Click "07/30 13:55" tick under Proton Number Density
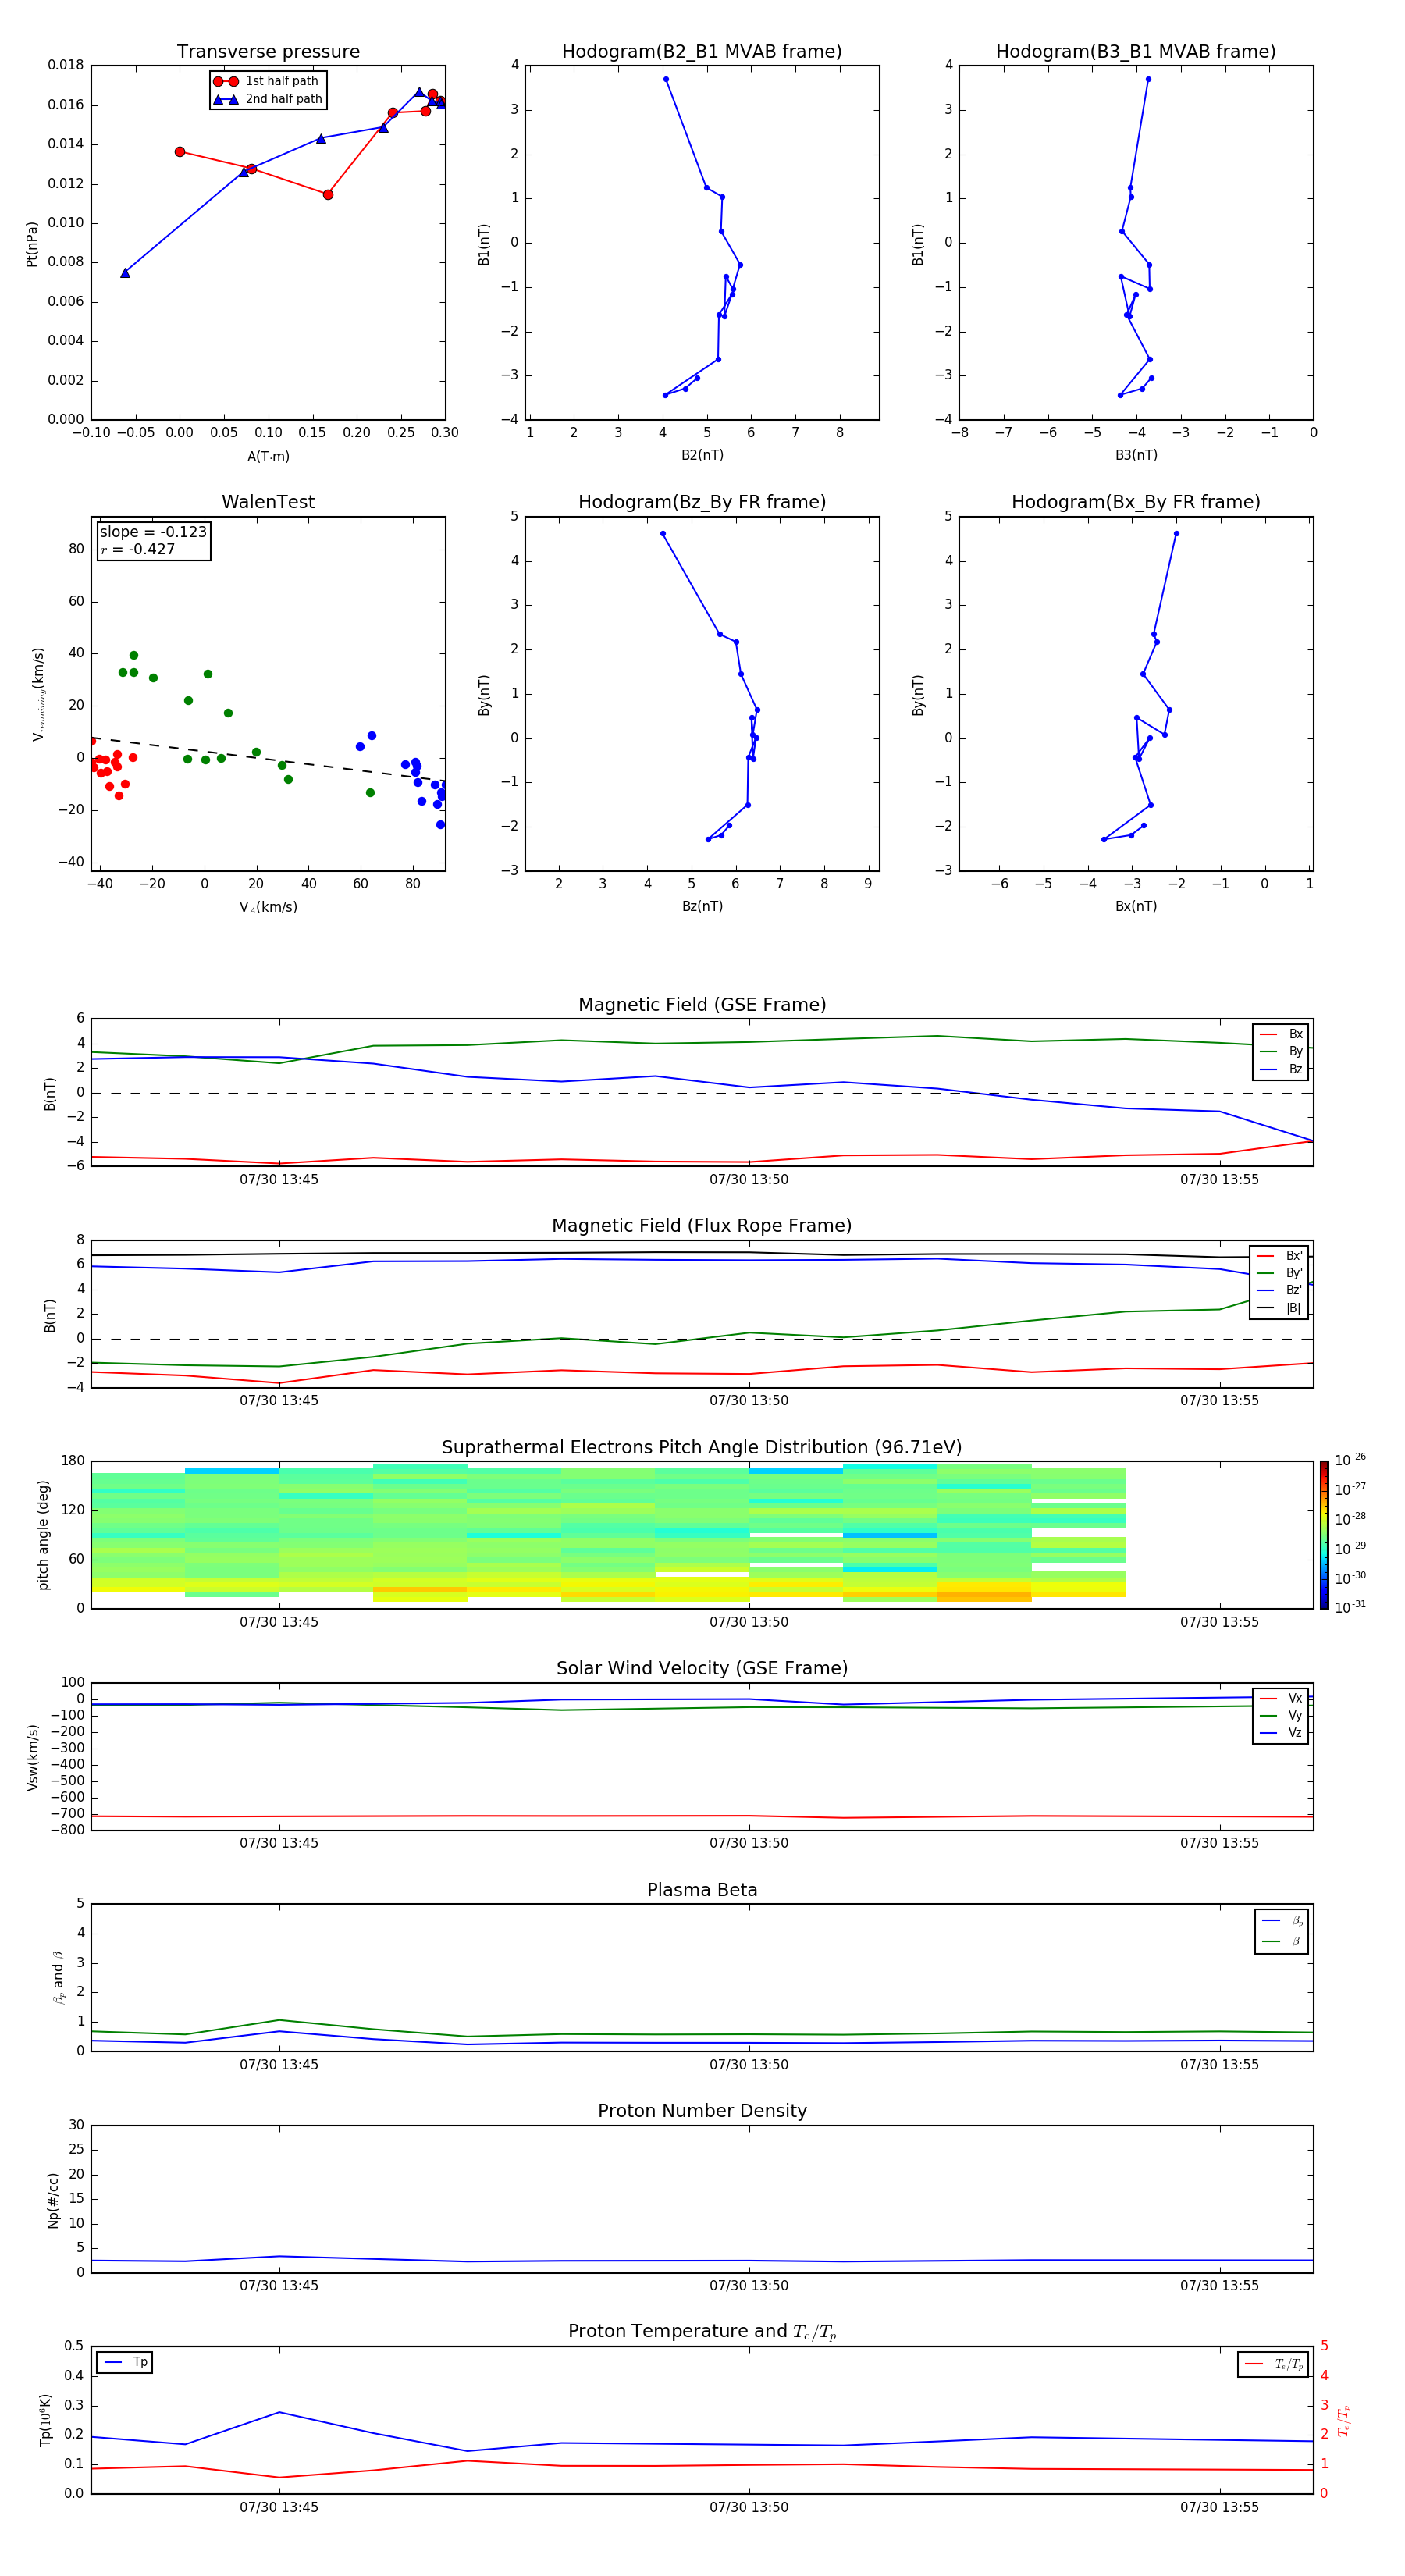This screenshot has width=1405, height=2576. point(1219,2286)
